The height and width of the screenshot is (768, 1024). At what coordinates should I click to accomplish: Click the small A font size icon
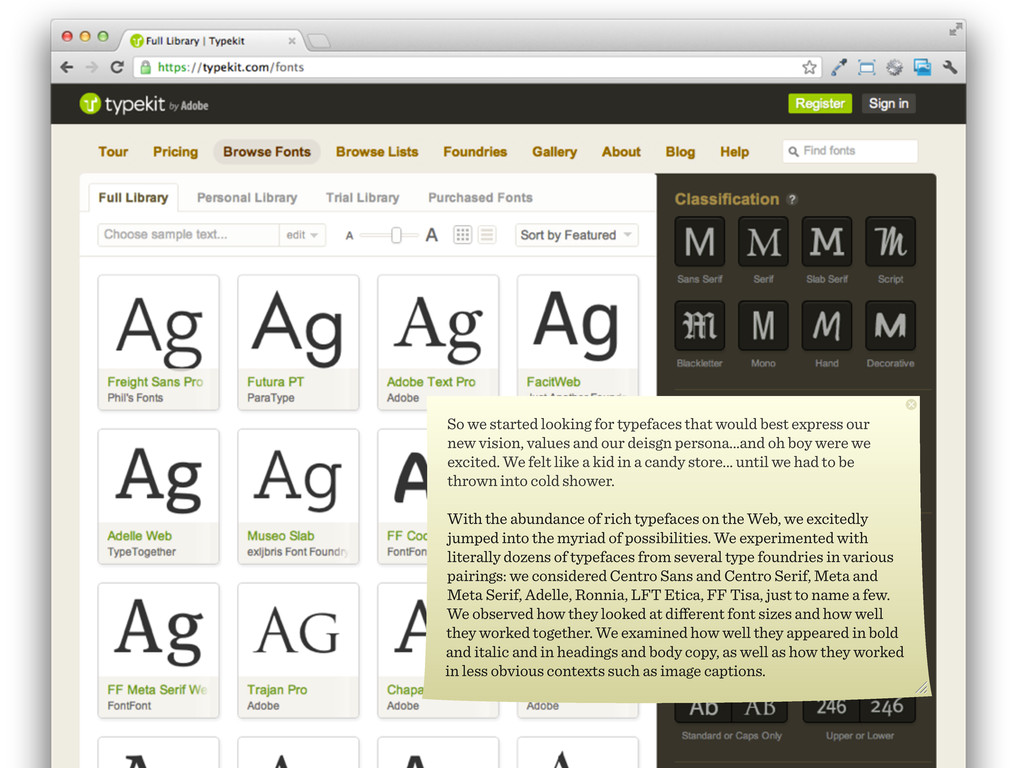[x=349, y=236]
